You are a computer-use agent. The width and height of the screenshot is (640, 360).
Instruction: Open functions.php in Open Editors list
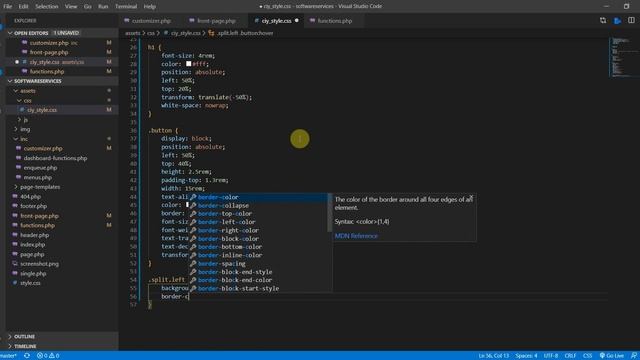pos(47,71)
